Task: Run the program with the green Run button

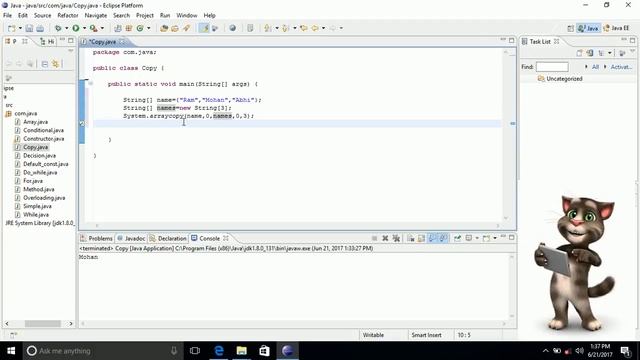Action: coord(76,28)
